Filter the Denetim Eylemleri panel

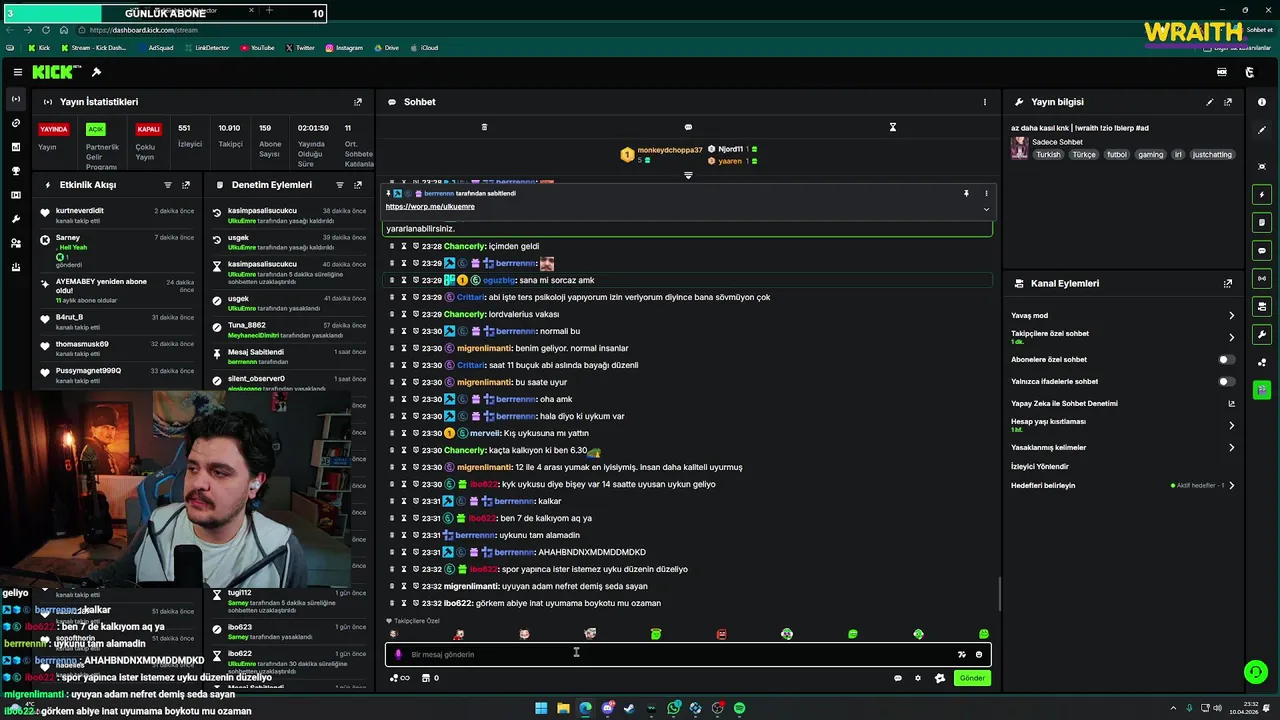pyautogui.click(x=340, y=185)
